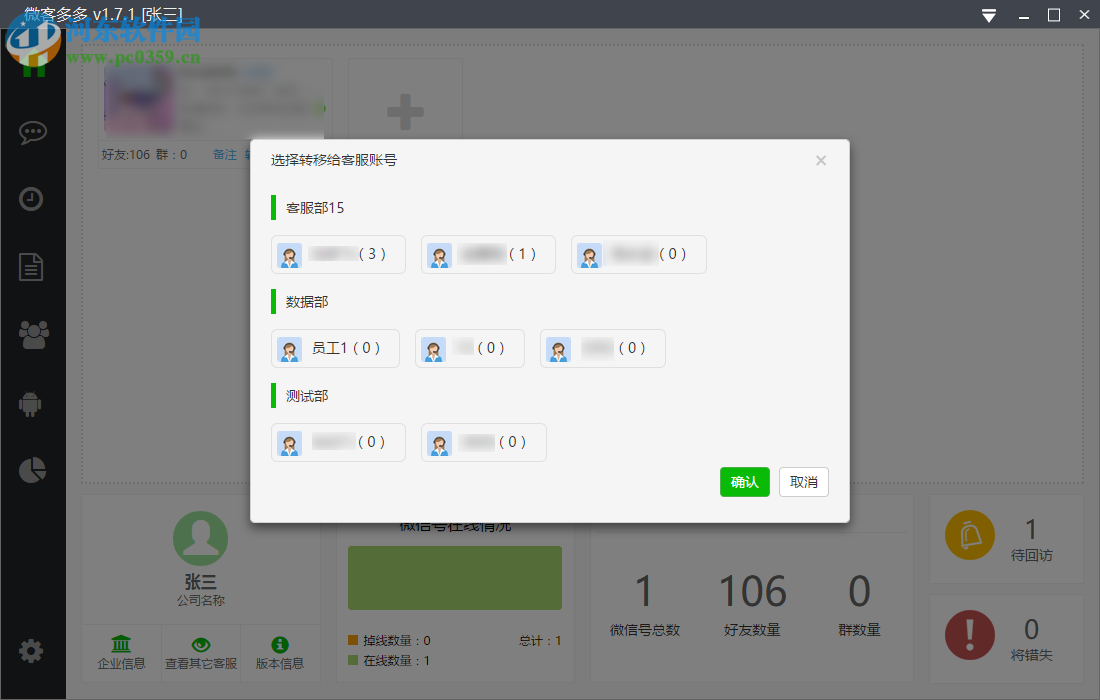Screen dimensions: 1100x700
Task: Select agent 员工1 ( 0 ) in 数据部
Action: 335,348
